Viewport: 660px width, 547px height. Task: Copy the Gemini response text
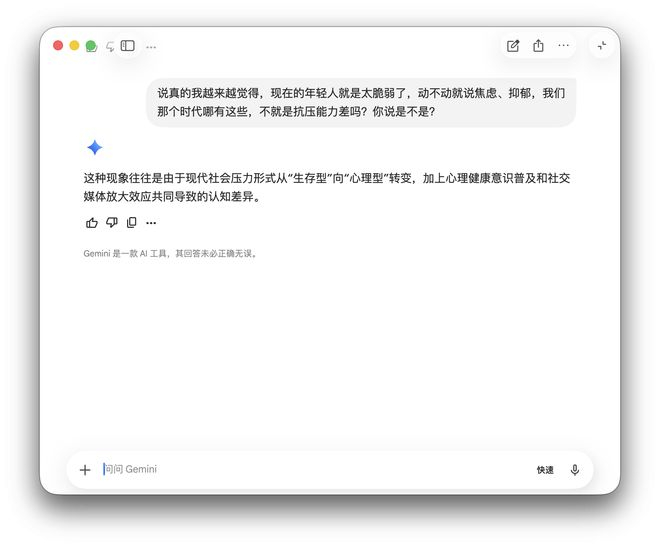coord(131,223)
